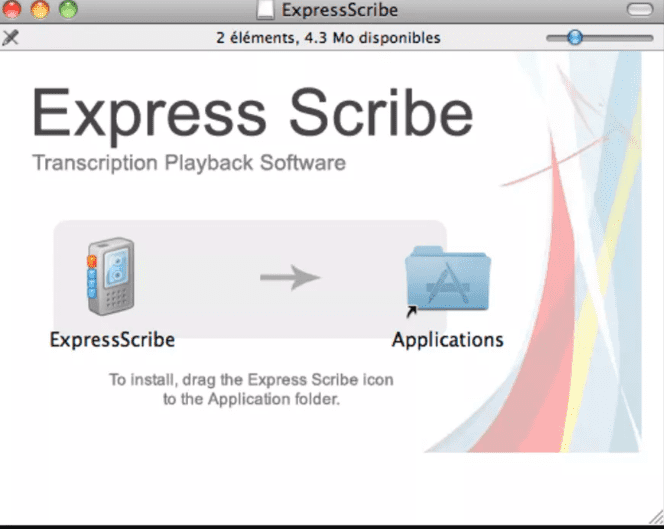
Task: Adjust the icon size slider
Action: pos(575,38)
